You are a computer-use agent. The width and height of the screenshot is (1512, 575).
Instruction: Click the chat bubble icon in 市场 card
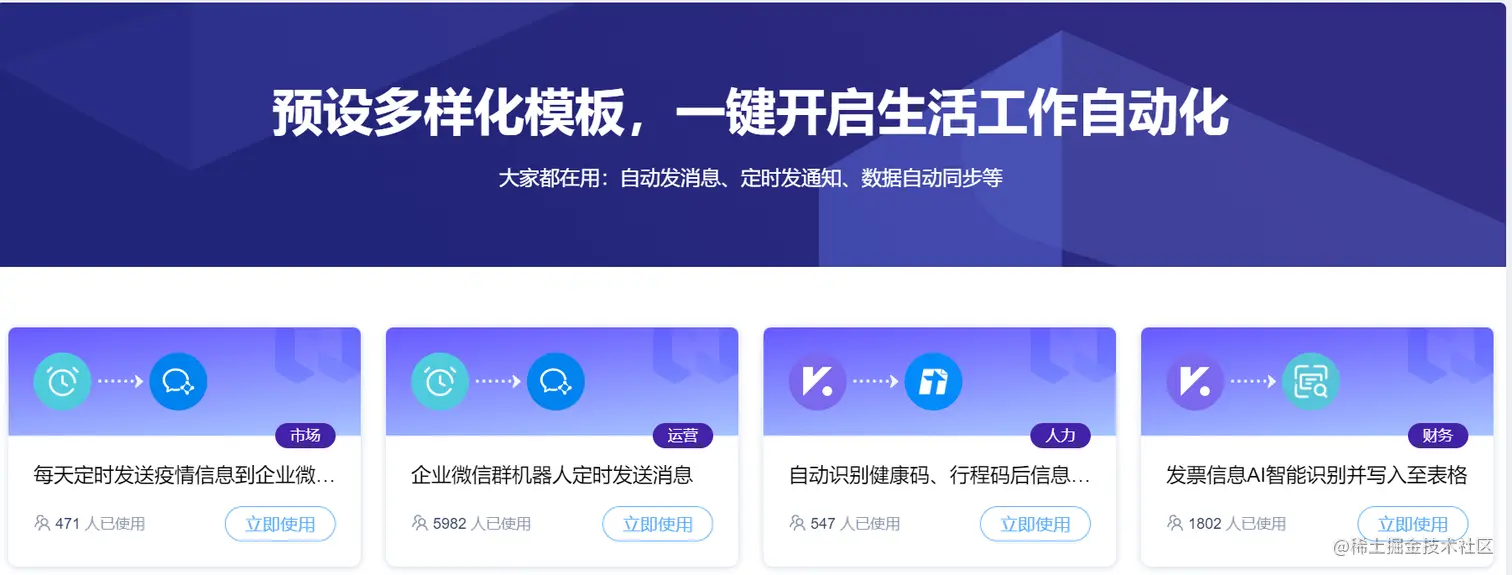178,381
